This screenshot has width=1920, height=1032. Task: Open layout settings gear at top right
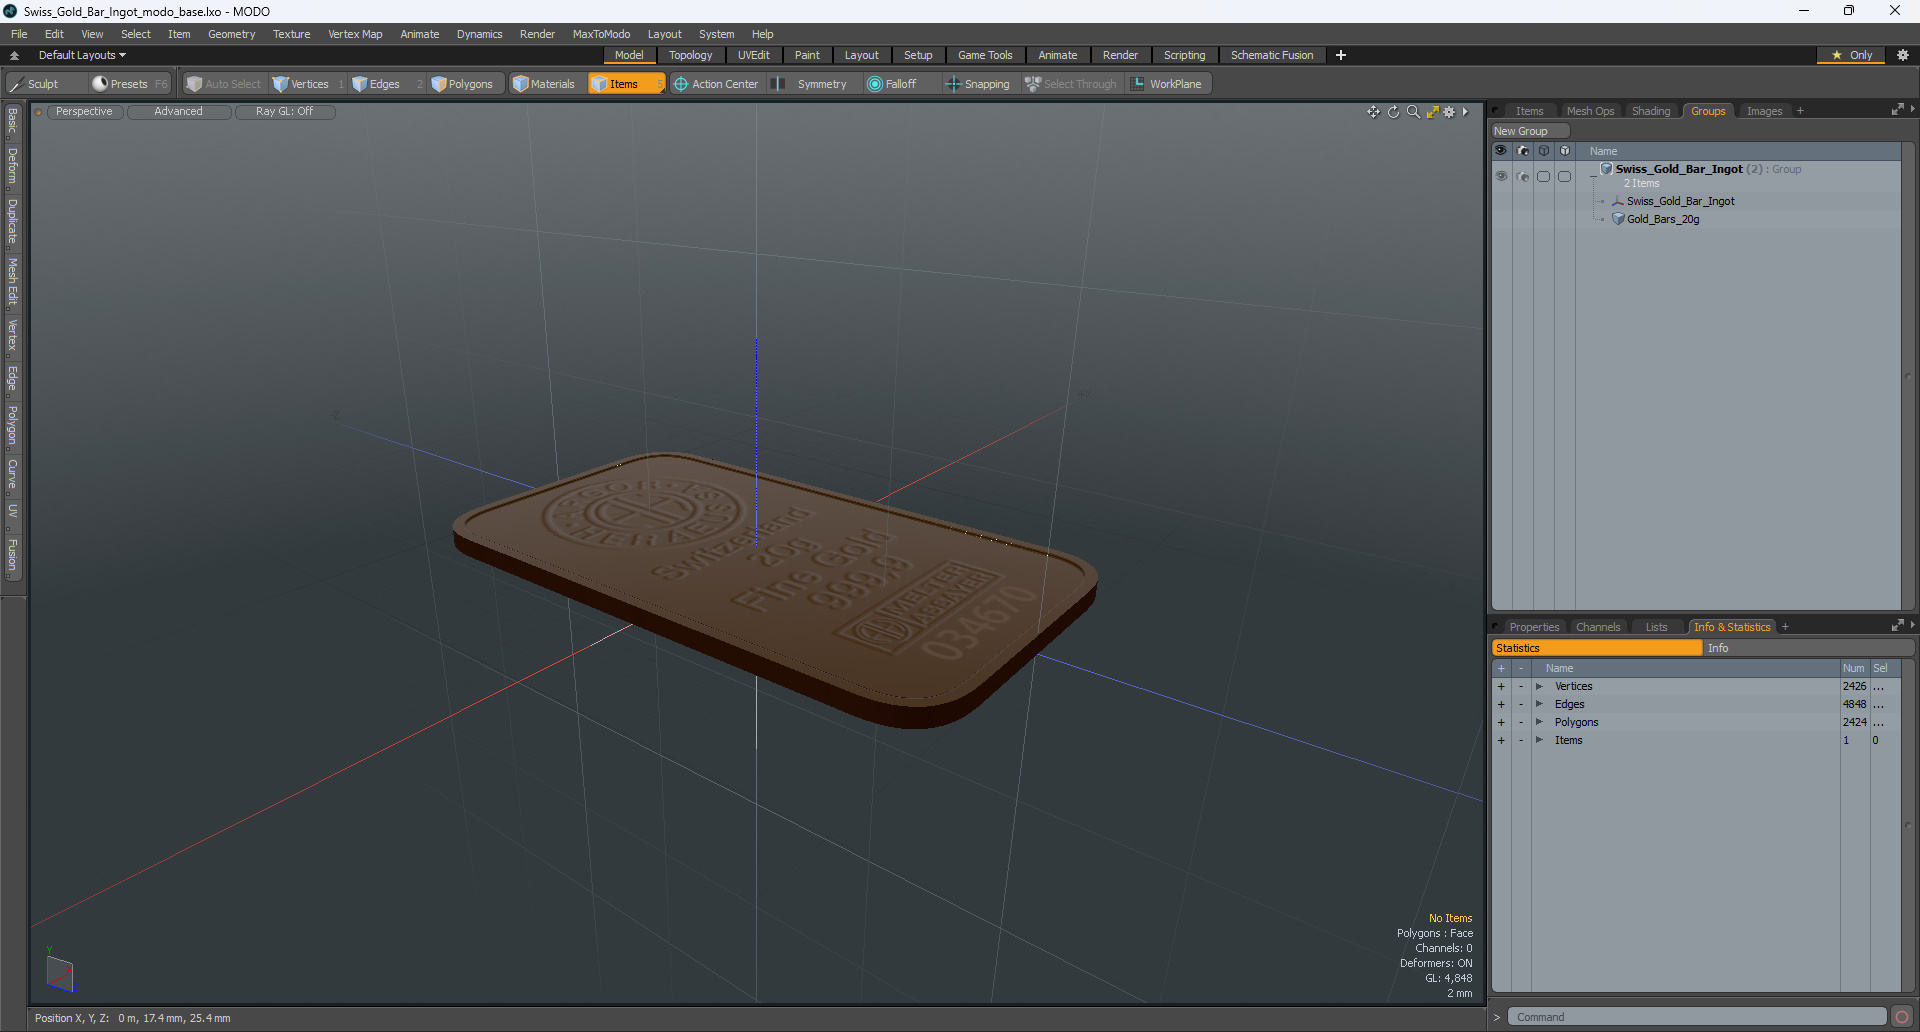click(1903, 56)
